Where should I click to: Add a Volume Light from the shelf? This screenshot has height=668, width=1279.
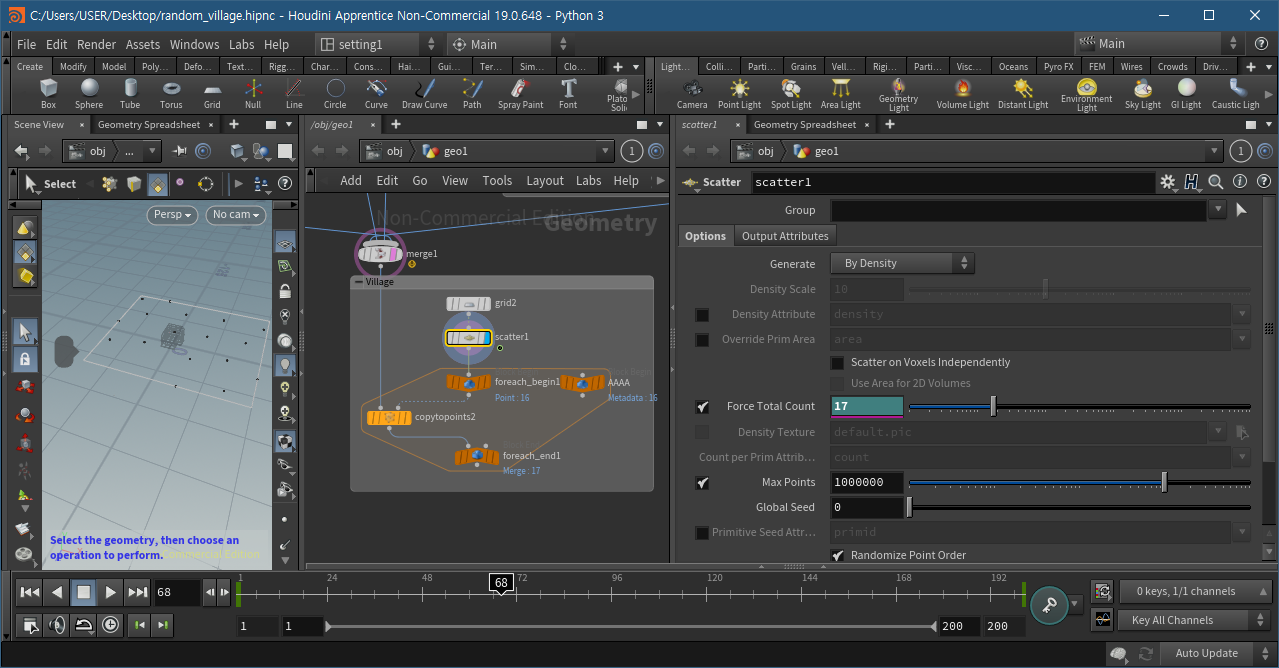click(x=962, y=94)
